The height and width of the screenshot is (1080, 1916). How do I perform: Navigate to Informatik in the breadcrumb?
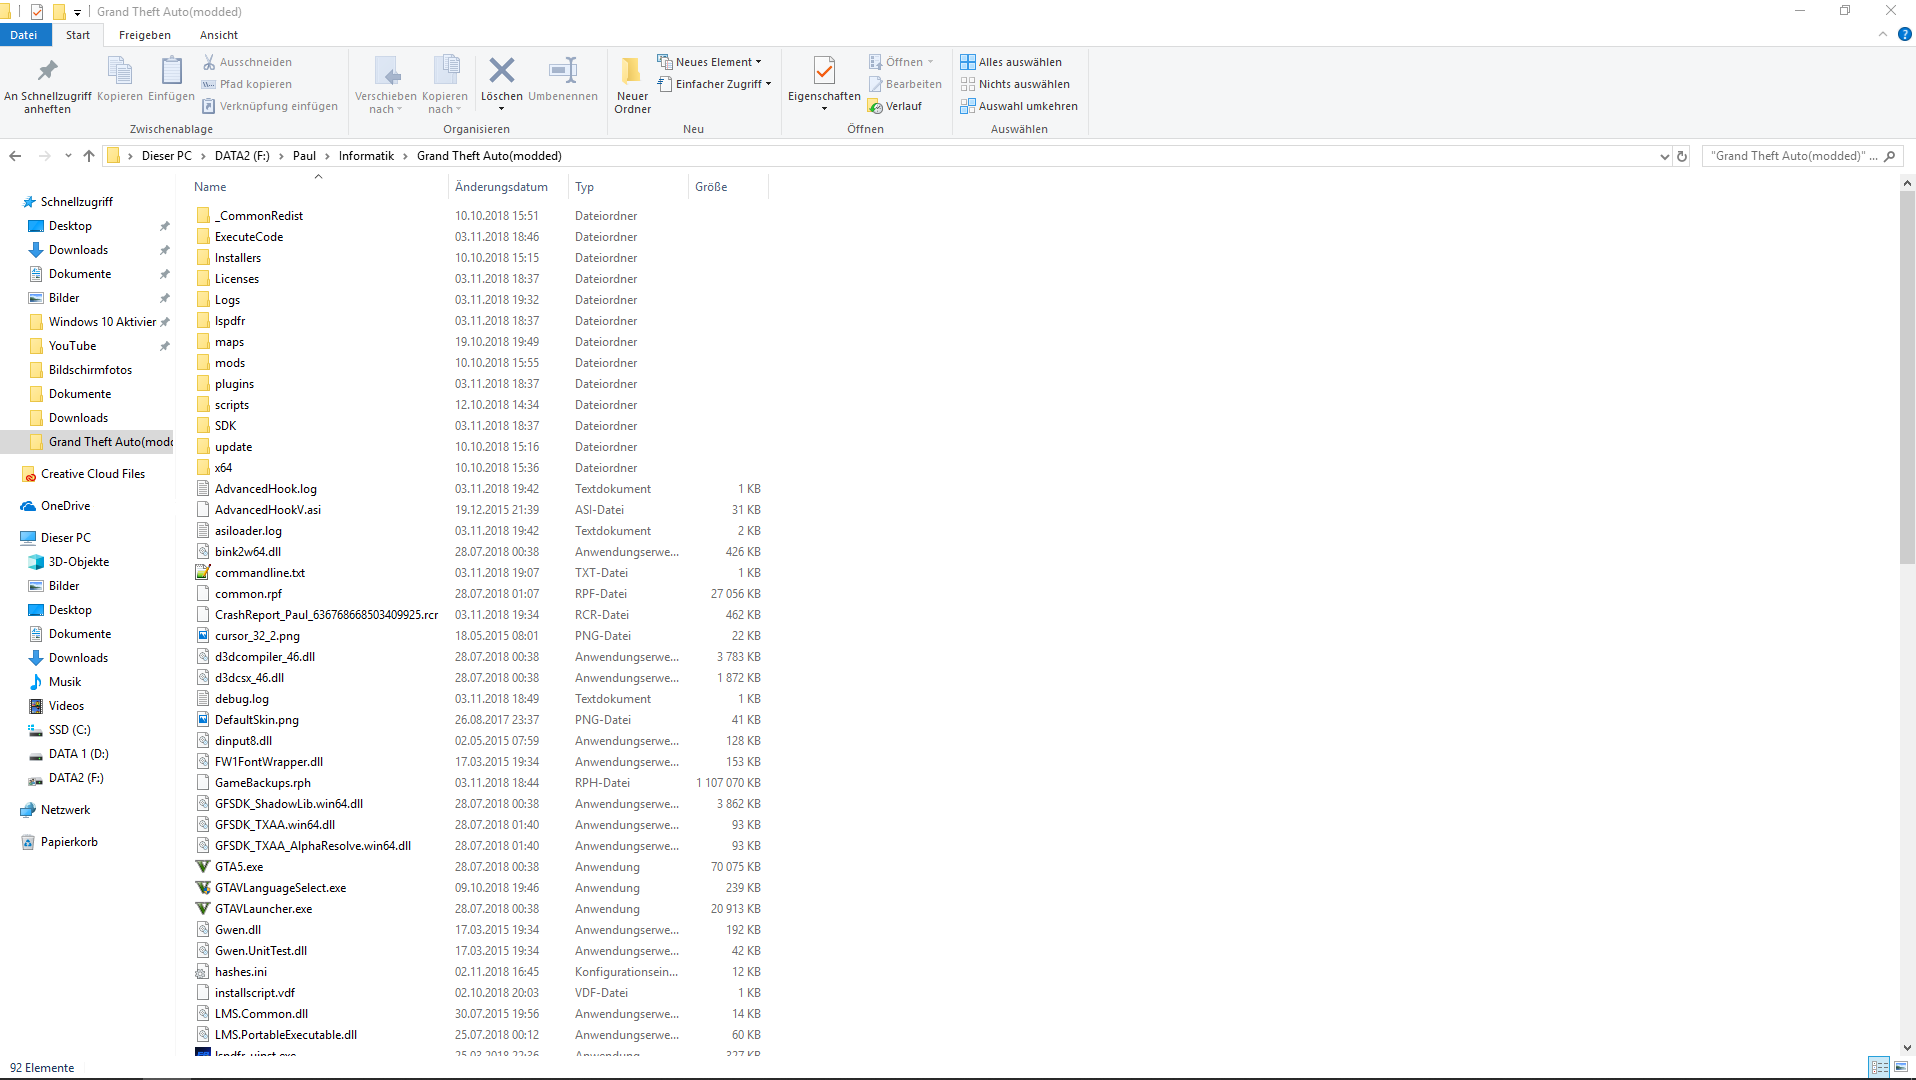click(366, 156)
